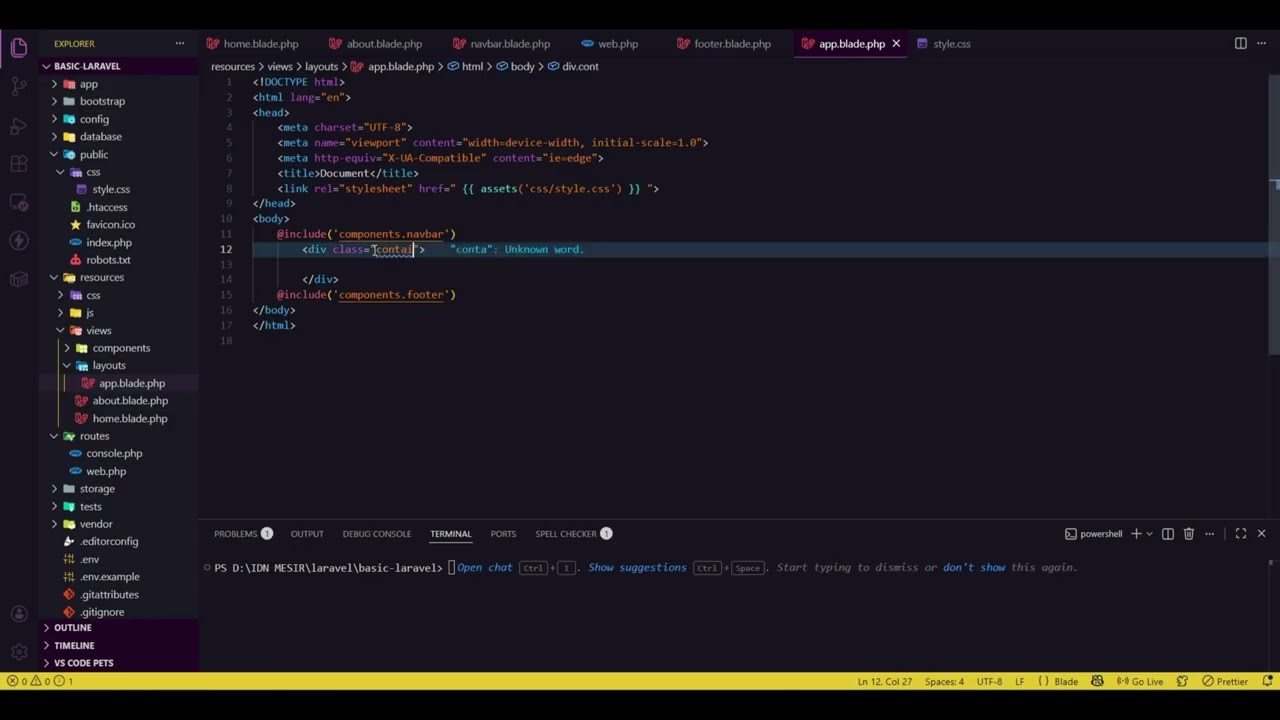
Task: Open Copilot status icon
Action: click(x=1097, y=682)
